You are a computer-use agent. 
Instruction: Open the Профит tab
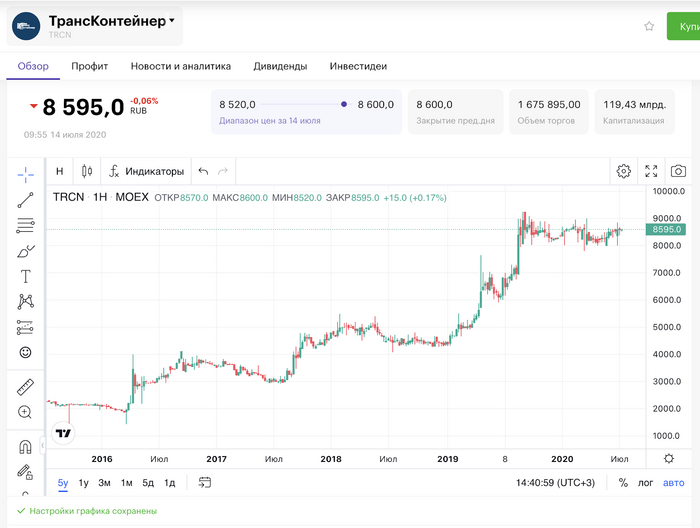[90, 66]
